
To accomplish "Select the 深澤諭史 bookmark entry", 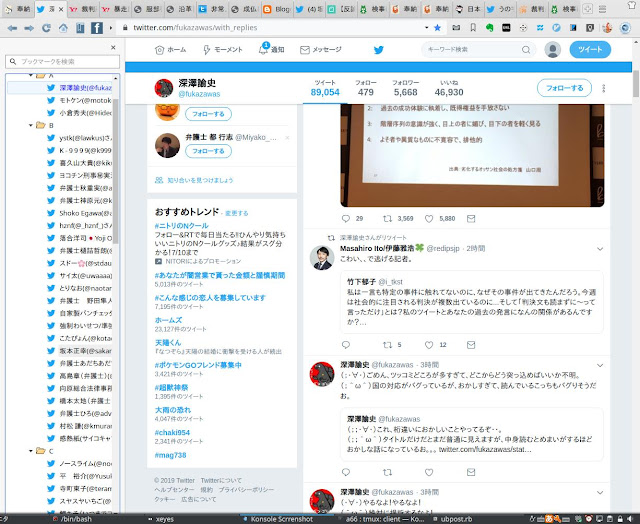I will pos(80,88).
